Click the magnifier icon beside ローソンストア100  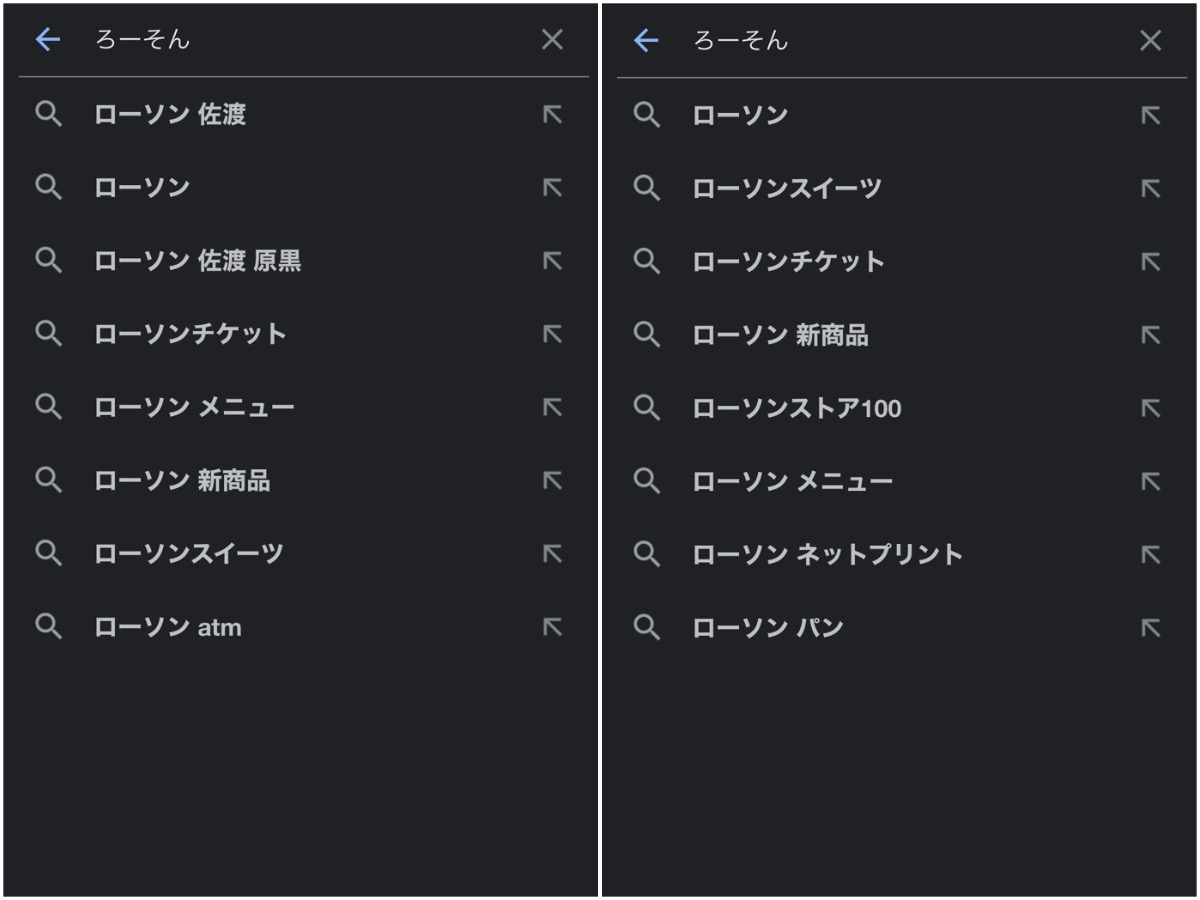click(647, 408)
